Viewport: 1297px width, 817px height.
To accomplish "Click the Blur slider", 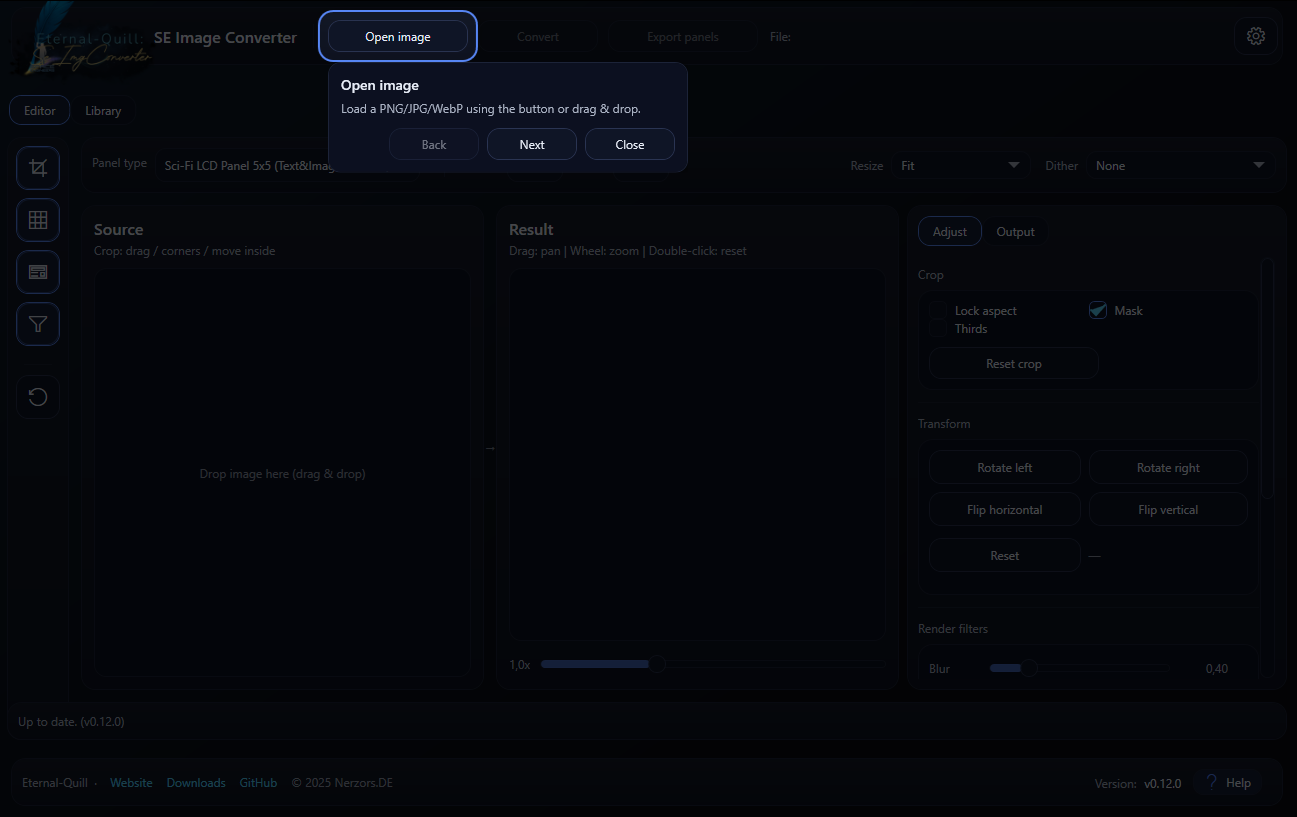I will tap(1080, 668).
